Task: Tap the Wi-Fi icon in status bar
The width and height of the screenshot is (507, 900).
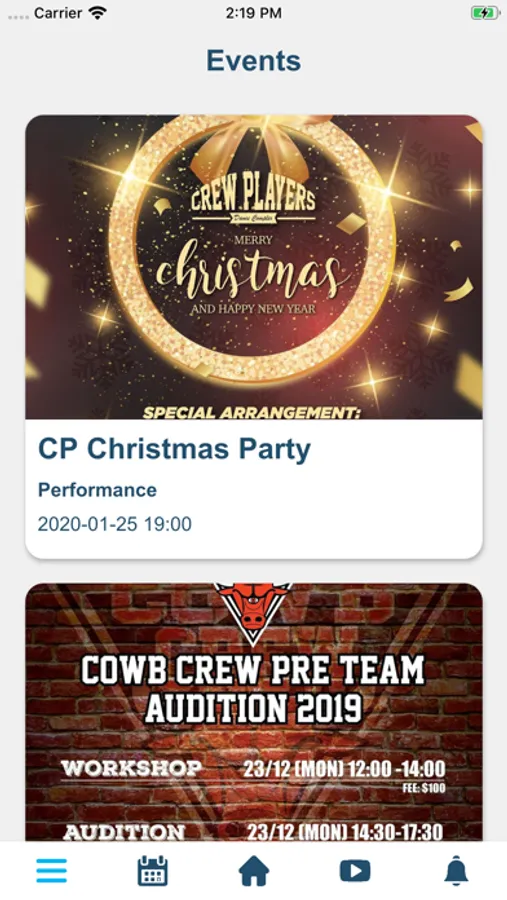Action: (x=98, y=13)
